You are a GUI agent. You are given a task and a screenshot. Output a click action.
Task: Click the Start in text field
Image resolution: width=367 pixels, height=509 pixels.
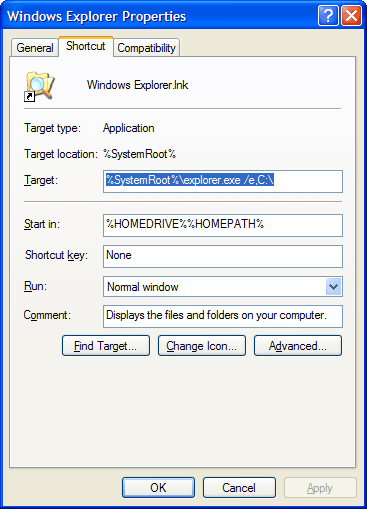click(223, 225)
